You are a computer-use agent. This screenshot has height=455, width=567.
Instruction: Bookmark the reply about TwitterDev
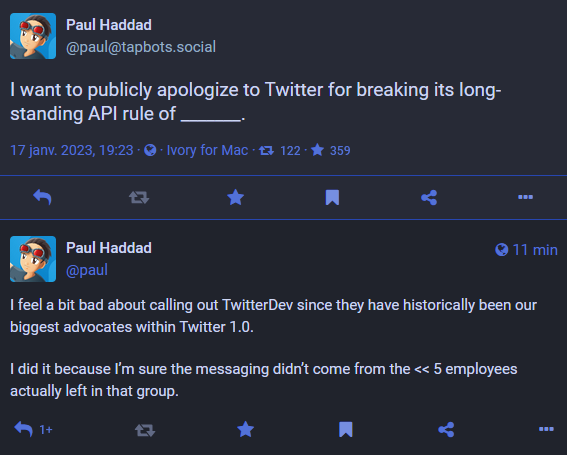coord(346,430)
